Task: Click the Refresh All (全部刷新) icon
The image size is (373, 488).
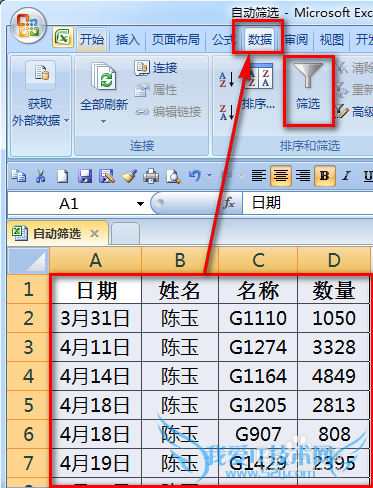Action: tap(104, 77)
